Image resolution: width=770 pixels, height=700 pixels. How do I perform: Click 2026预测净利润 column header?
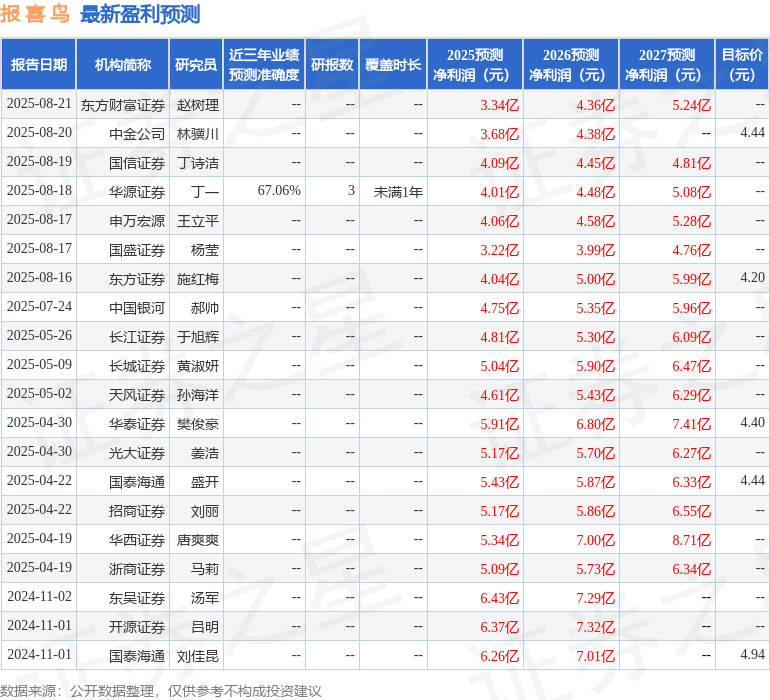click(x=571, y=65)
